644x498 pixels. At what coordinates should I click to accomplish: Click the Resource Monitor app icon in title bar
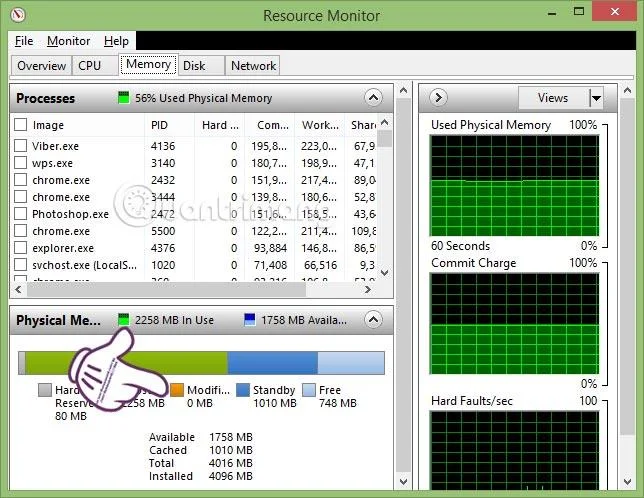pyautogui.click(x=17, y=15)
